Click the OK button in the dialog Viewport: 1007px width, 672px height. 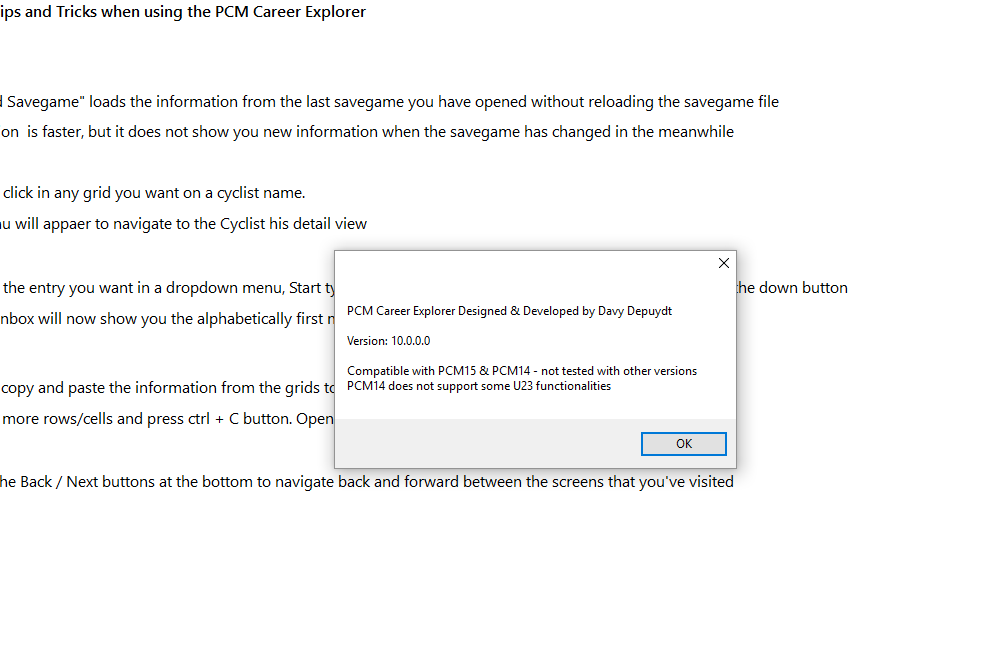pyautogui.click(x=684, y=444)
